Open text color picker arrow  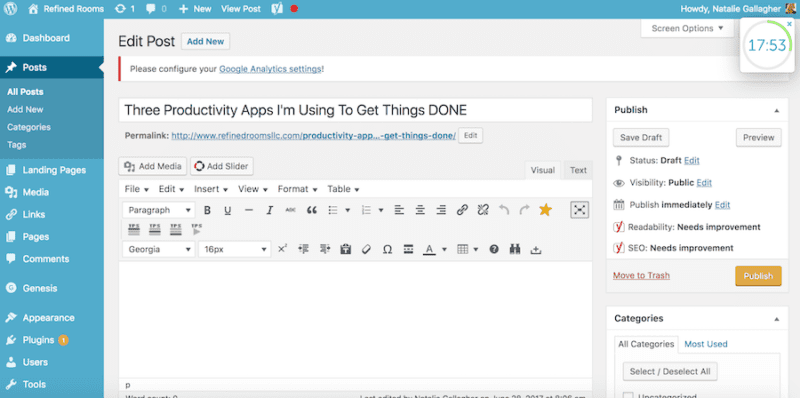point(444,249)
